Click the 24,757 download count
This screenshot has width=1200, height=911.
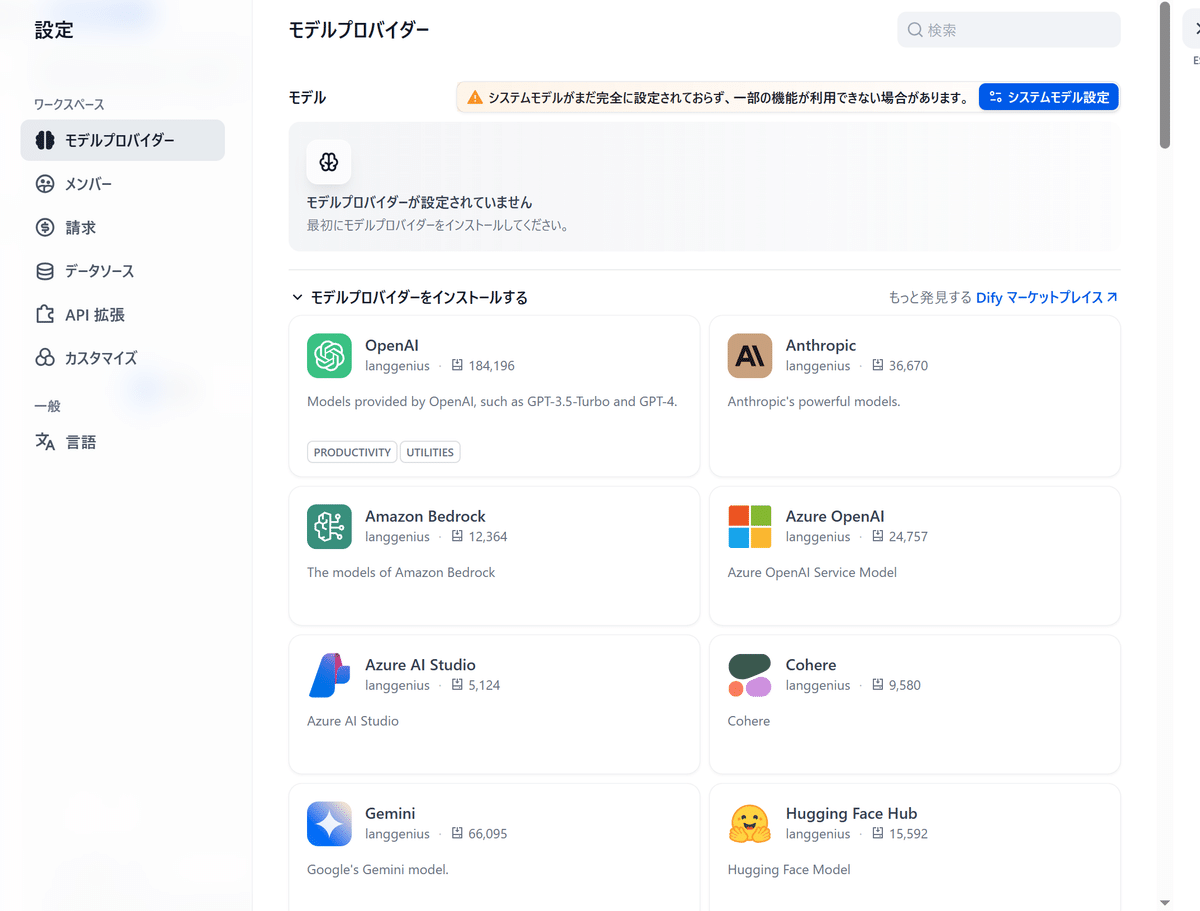click(x=908, y=537)
